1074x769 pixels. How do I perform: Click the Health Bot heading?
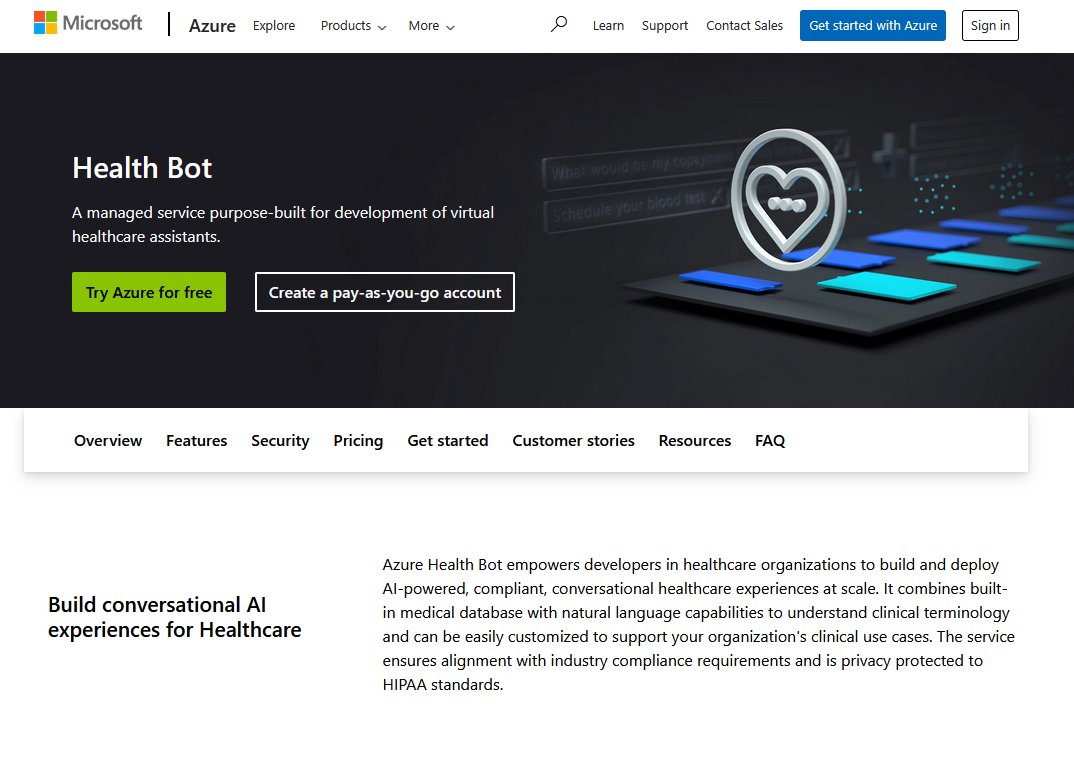point(142,168)
